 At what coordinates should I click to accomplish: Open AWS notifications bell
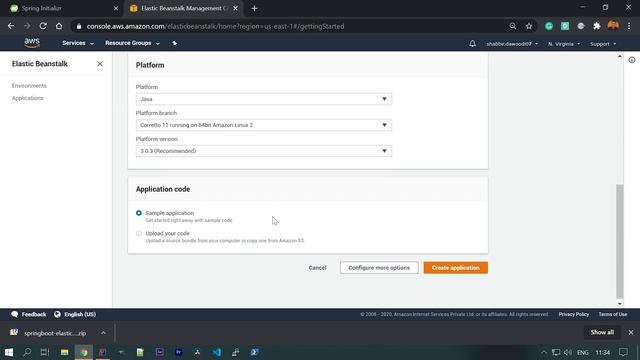pyautogui.click(x=472, y=44)
